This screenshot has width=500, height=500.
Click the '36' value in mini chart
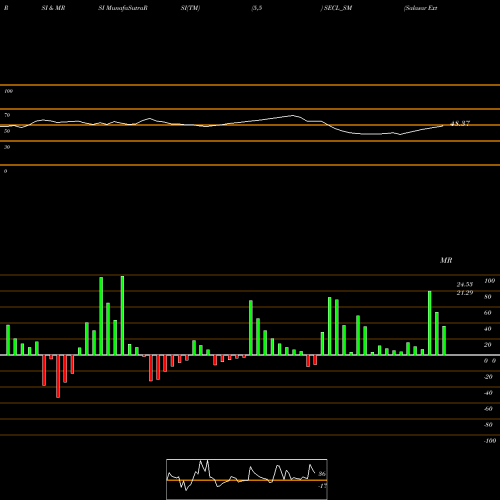point(322,474)
